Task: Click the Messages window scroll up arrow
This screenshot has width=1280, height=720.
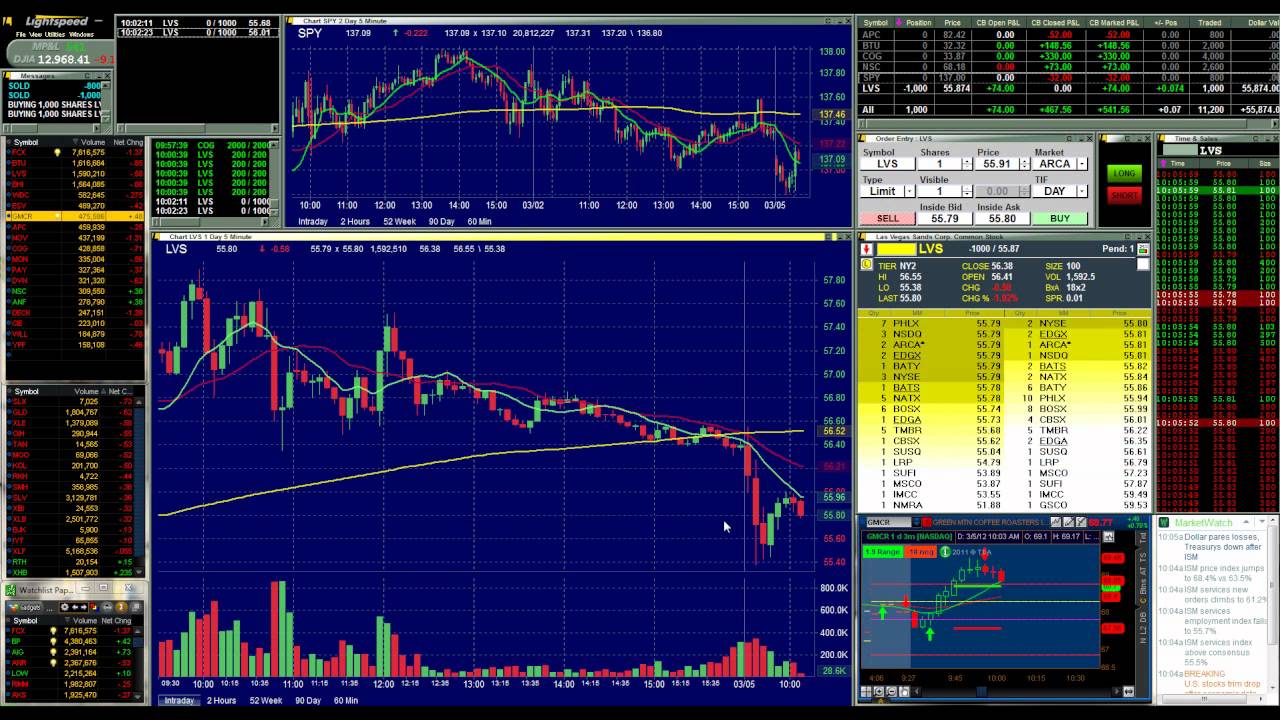Action: (x=104, y=85)
